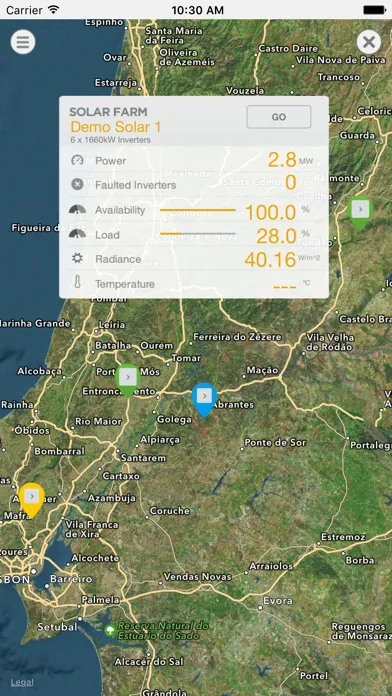Click the Power gauge icon
392x696 pixels.
coord(77,160)
